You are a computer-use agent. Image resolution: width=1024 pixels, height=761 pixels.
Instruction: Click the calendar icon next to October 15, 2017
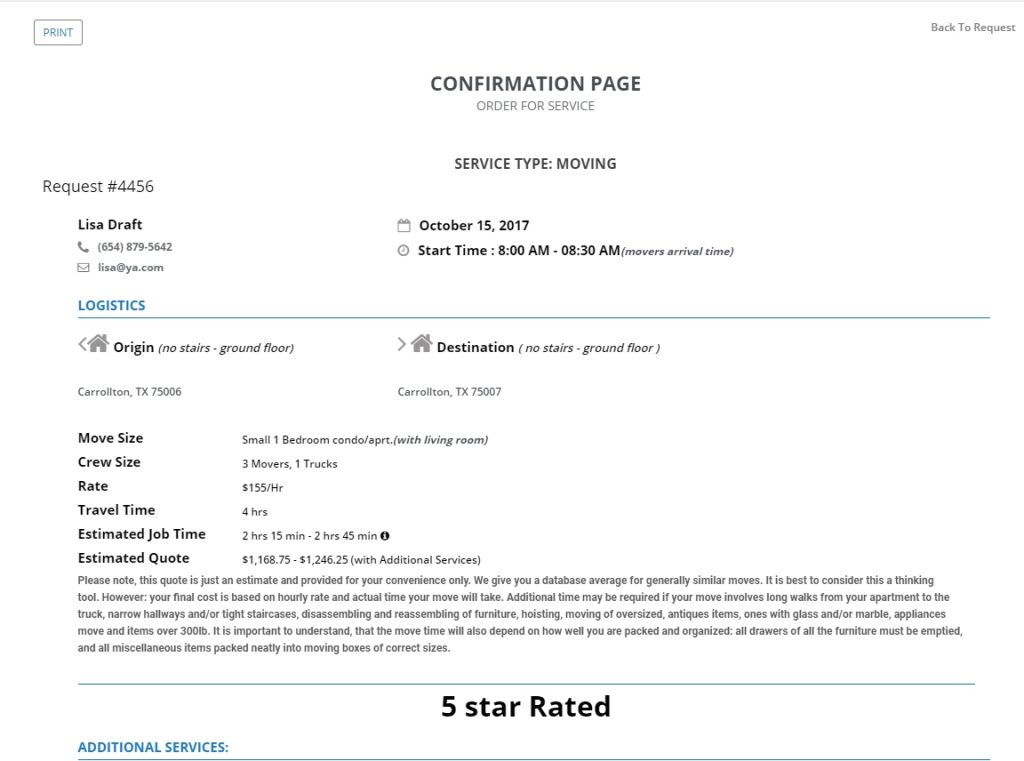tap(404, 226)
